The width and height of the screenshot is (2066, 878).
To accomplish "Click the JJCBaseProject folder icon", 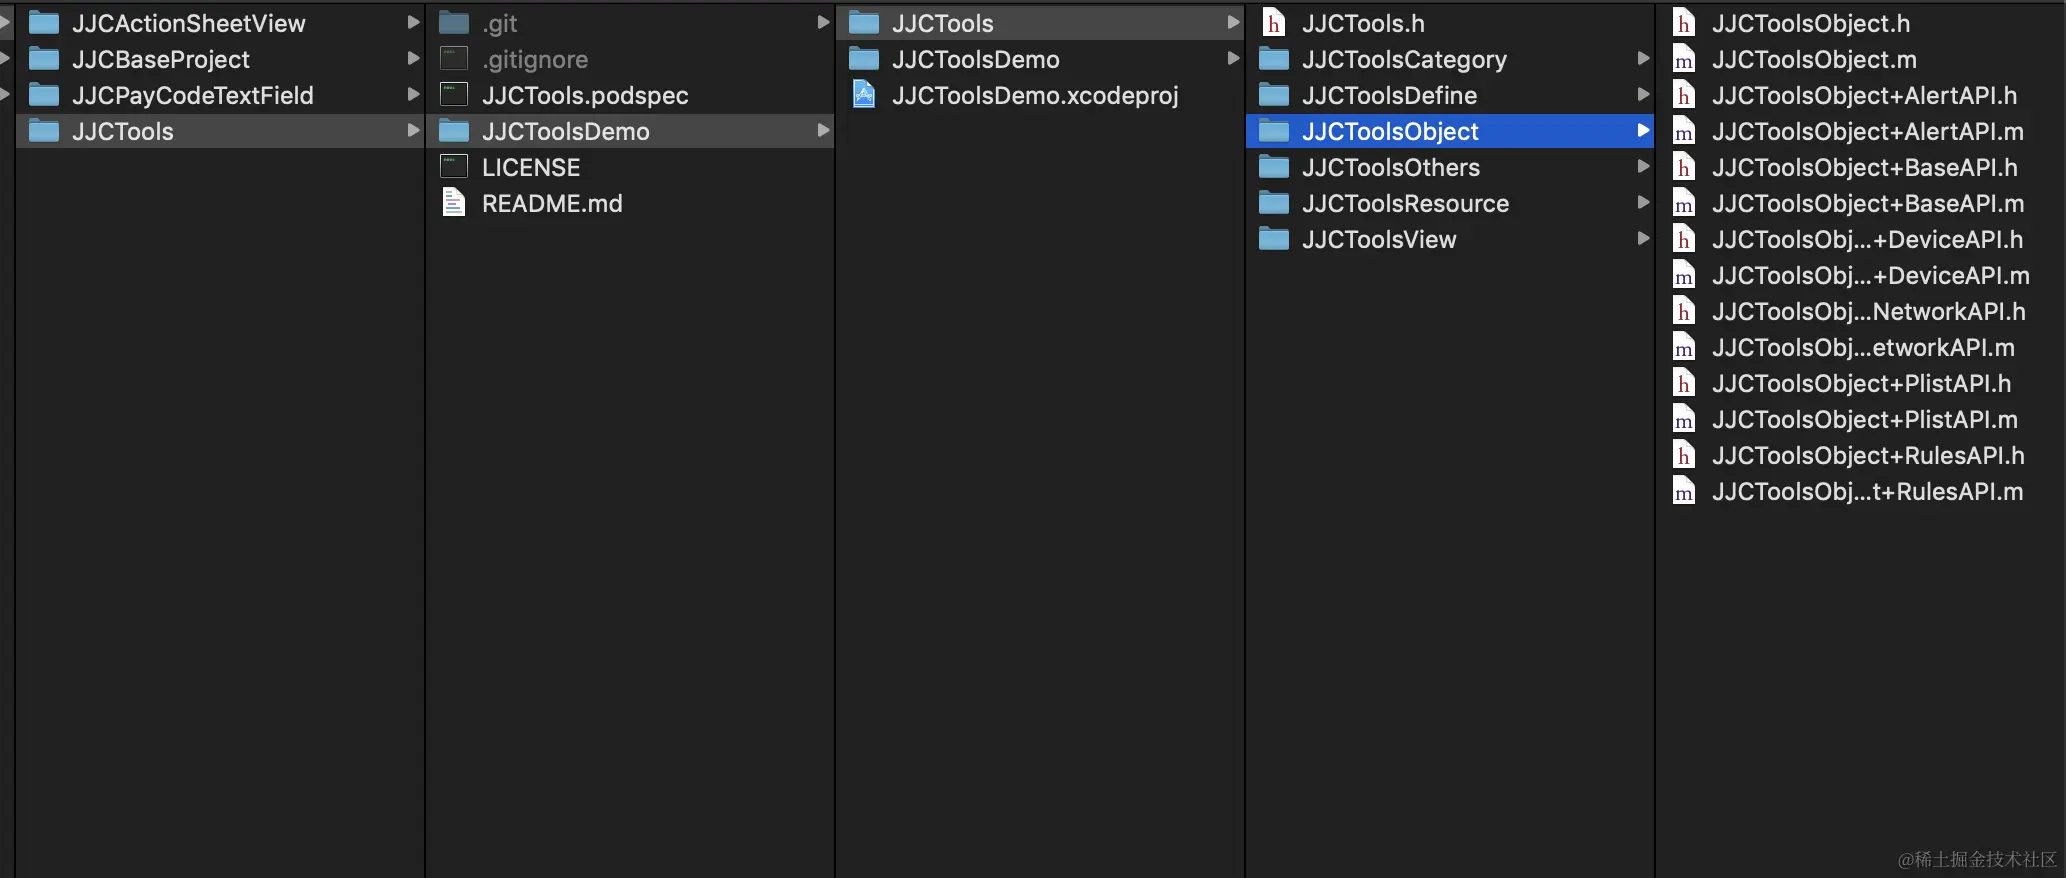I will coord(44,59).
